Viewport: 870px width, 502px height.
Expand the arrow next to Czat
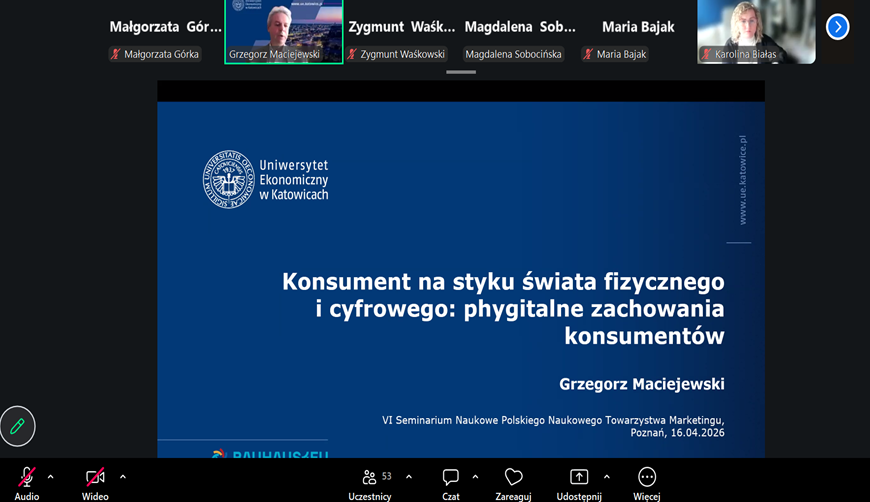(x=475, y=477)
